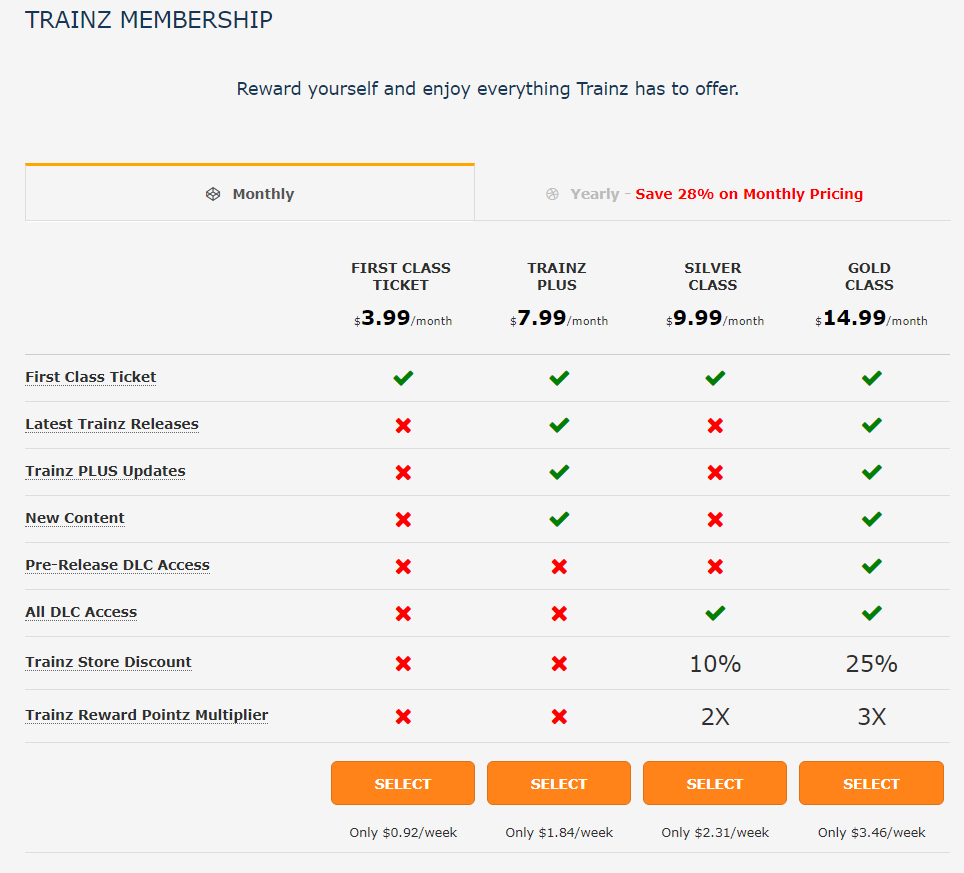Click First Class Ticket column's green checkmark
Viewport: 964px width, 873px height.
[403, 377]
